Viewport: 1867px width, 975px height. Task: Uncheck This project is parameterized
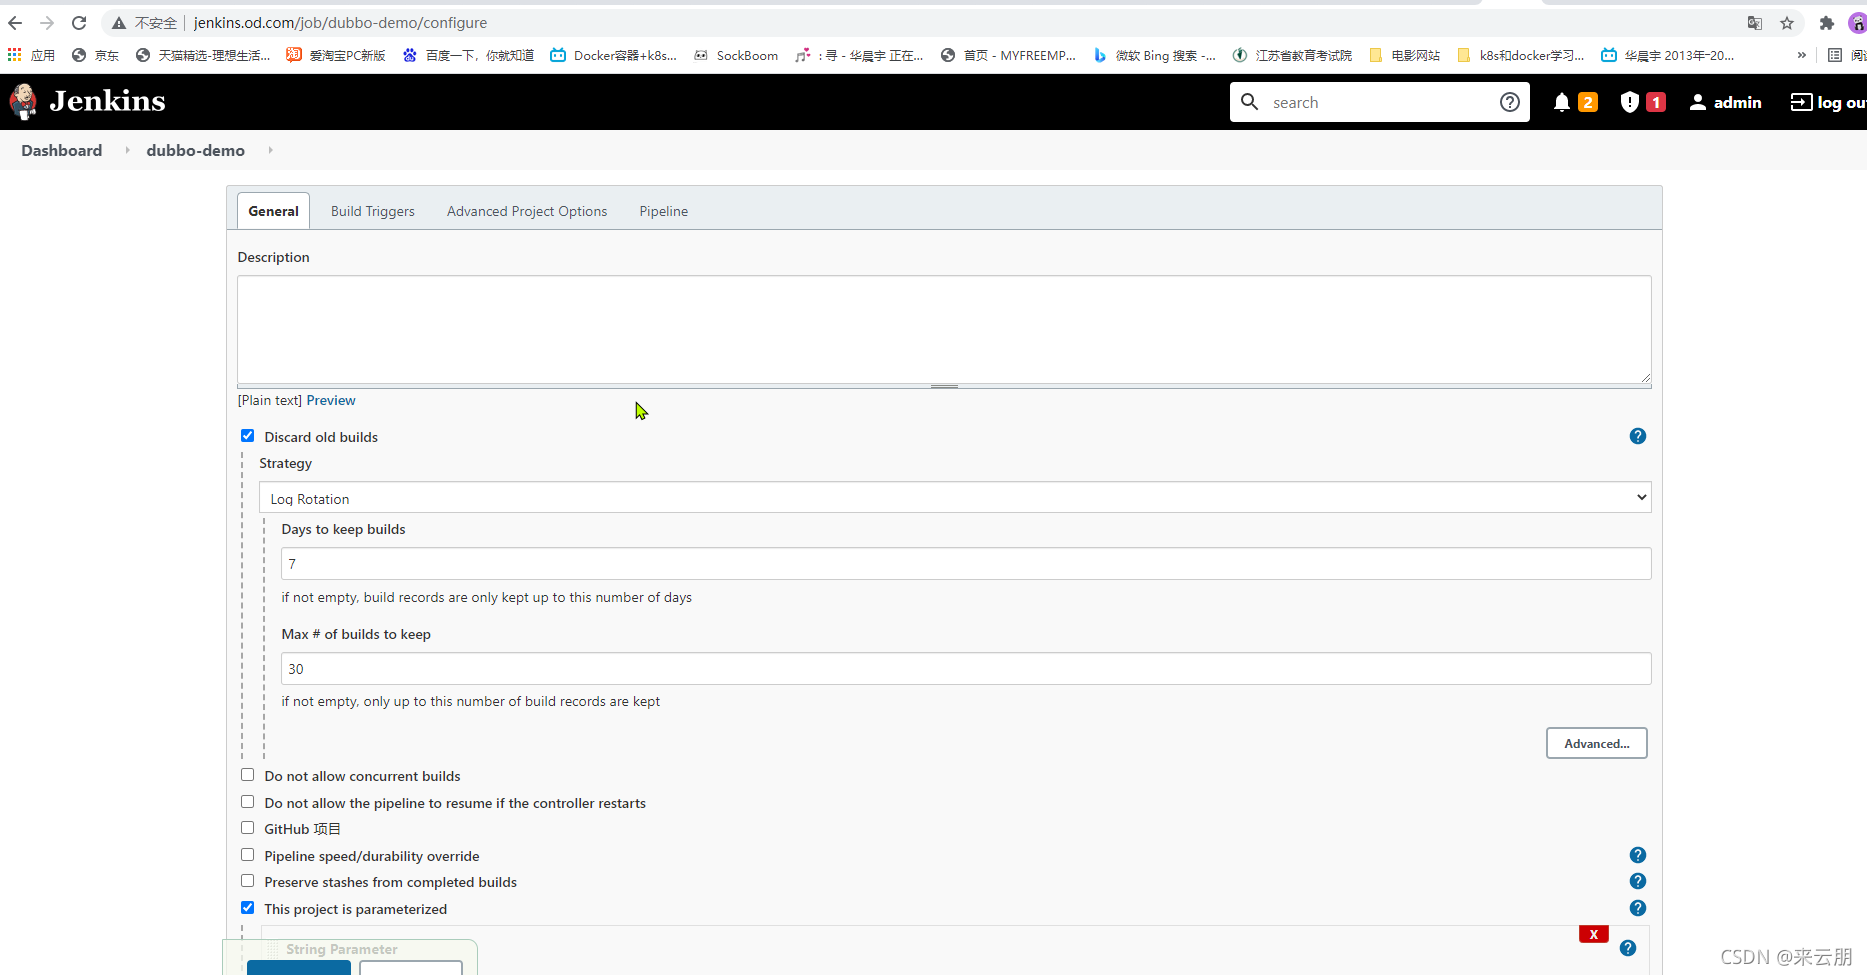248,908
